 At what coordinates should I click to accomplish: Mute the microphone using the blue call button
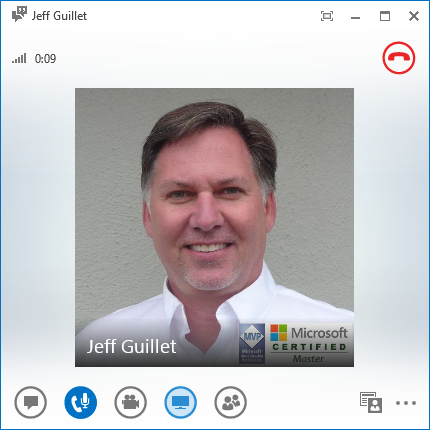pyautogui.click(x=81, y=402)
